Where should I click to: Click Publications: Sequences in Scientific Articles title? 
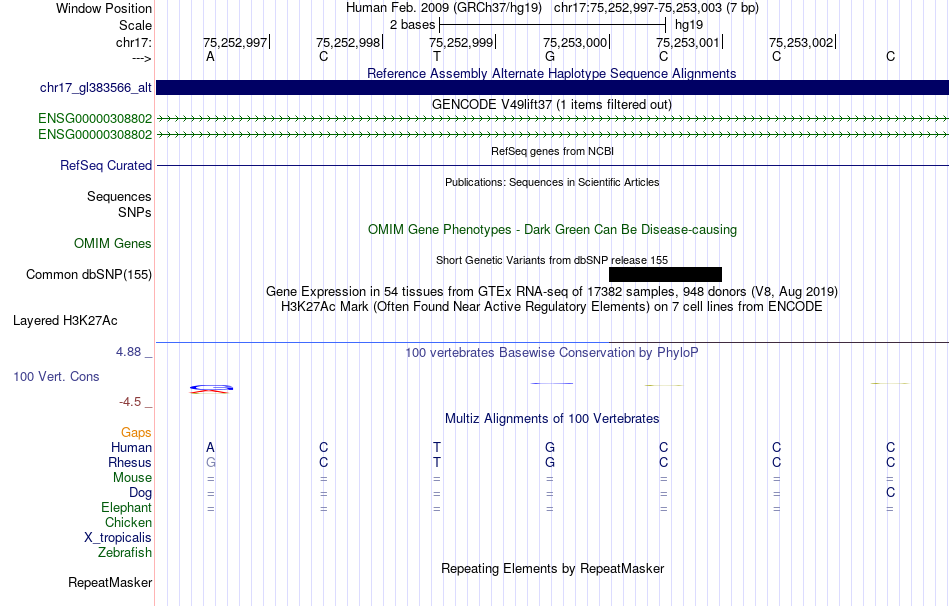(552, 182)
